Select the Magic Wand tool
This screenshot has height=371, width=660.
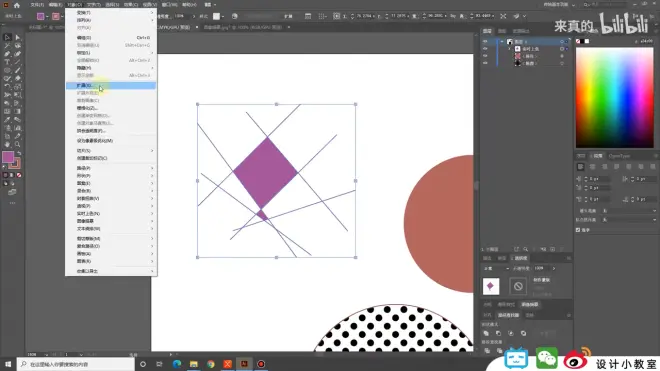point(7,45)
